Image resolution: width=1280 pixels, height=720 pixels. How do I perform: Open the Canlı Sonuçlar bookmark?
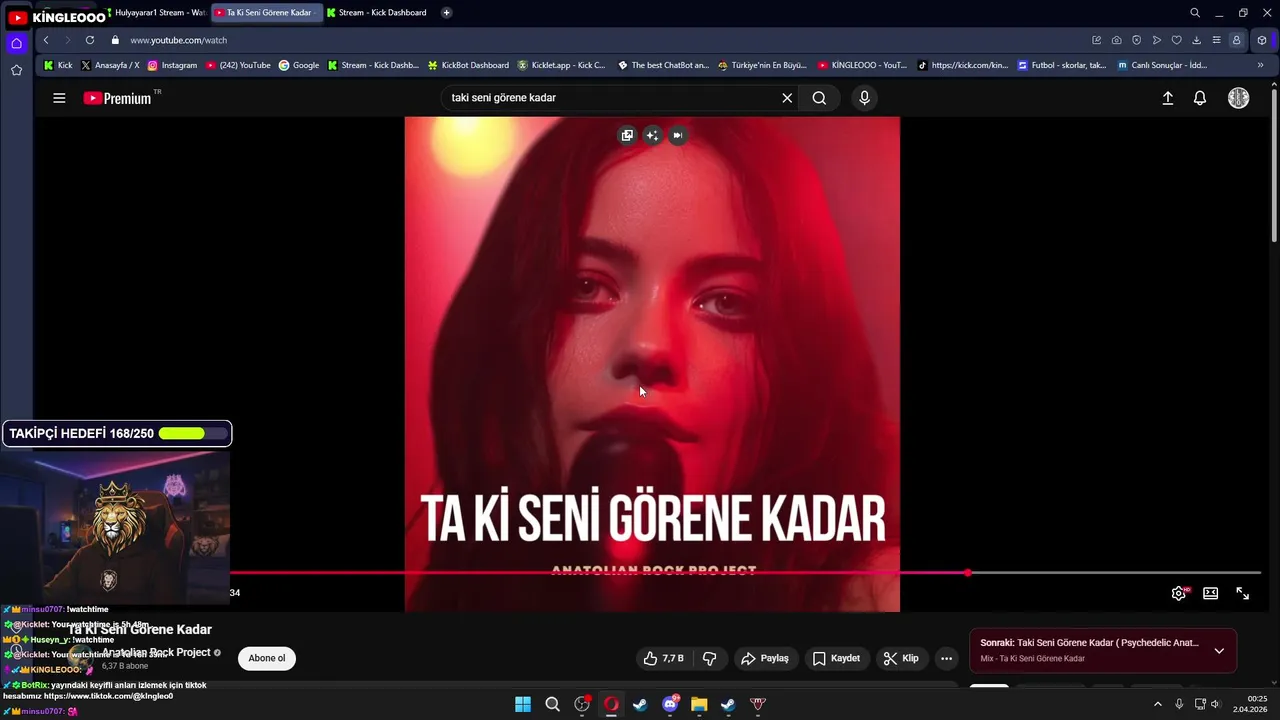pos(1162,65)
